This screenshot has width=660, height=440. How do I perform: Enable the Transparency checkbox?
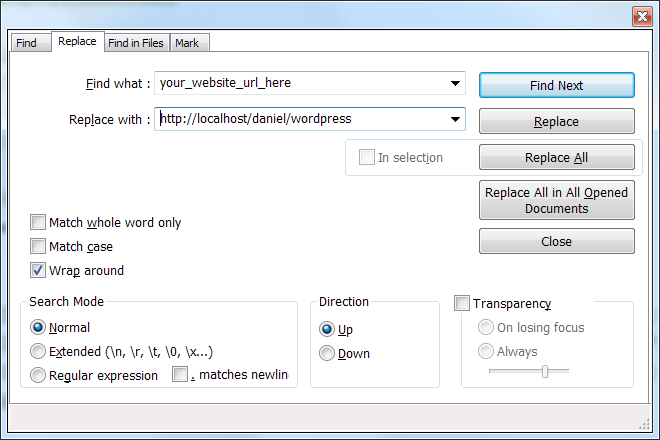462,303
